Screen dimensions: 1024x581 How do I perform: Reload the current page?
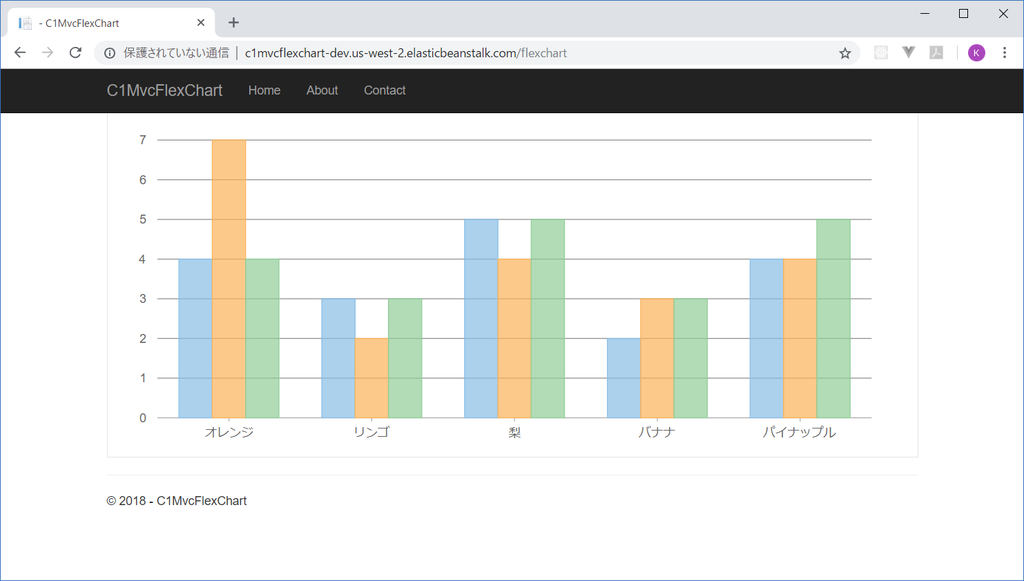coord(75,53)
